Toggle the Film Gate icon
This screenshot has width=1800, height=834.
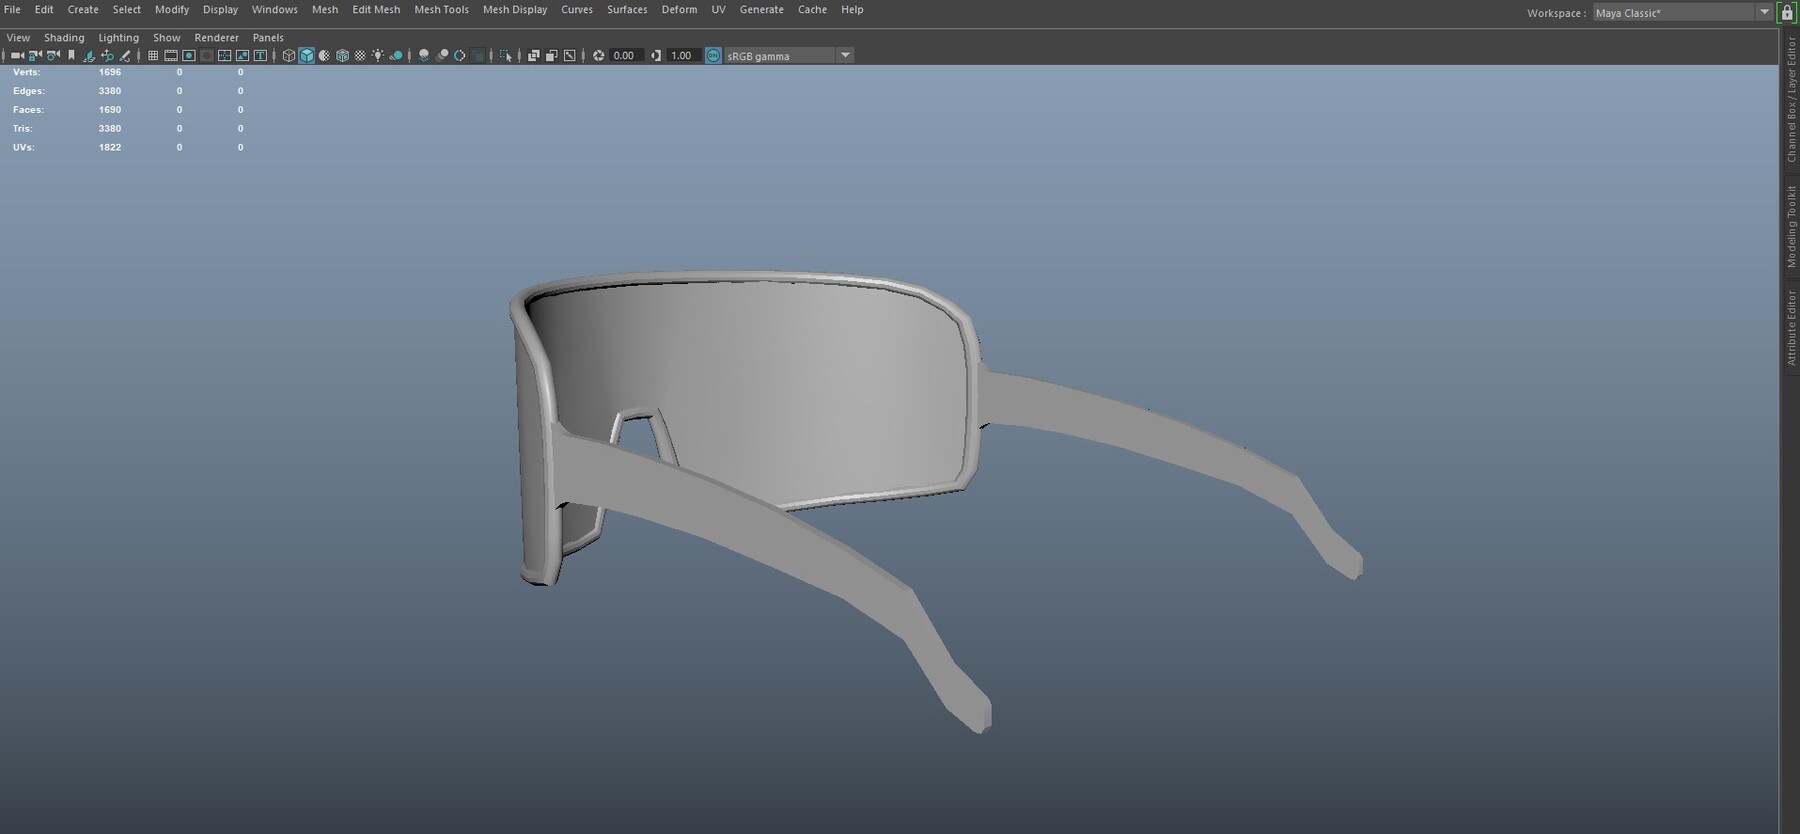point(171,55)
